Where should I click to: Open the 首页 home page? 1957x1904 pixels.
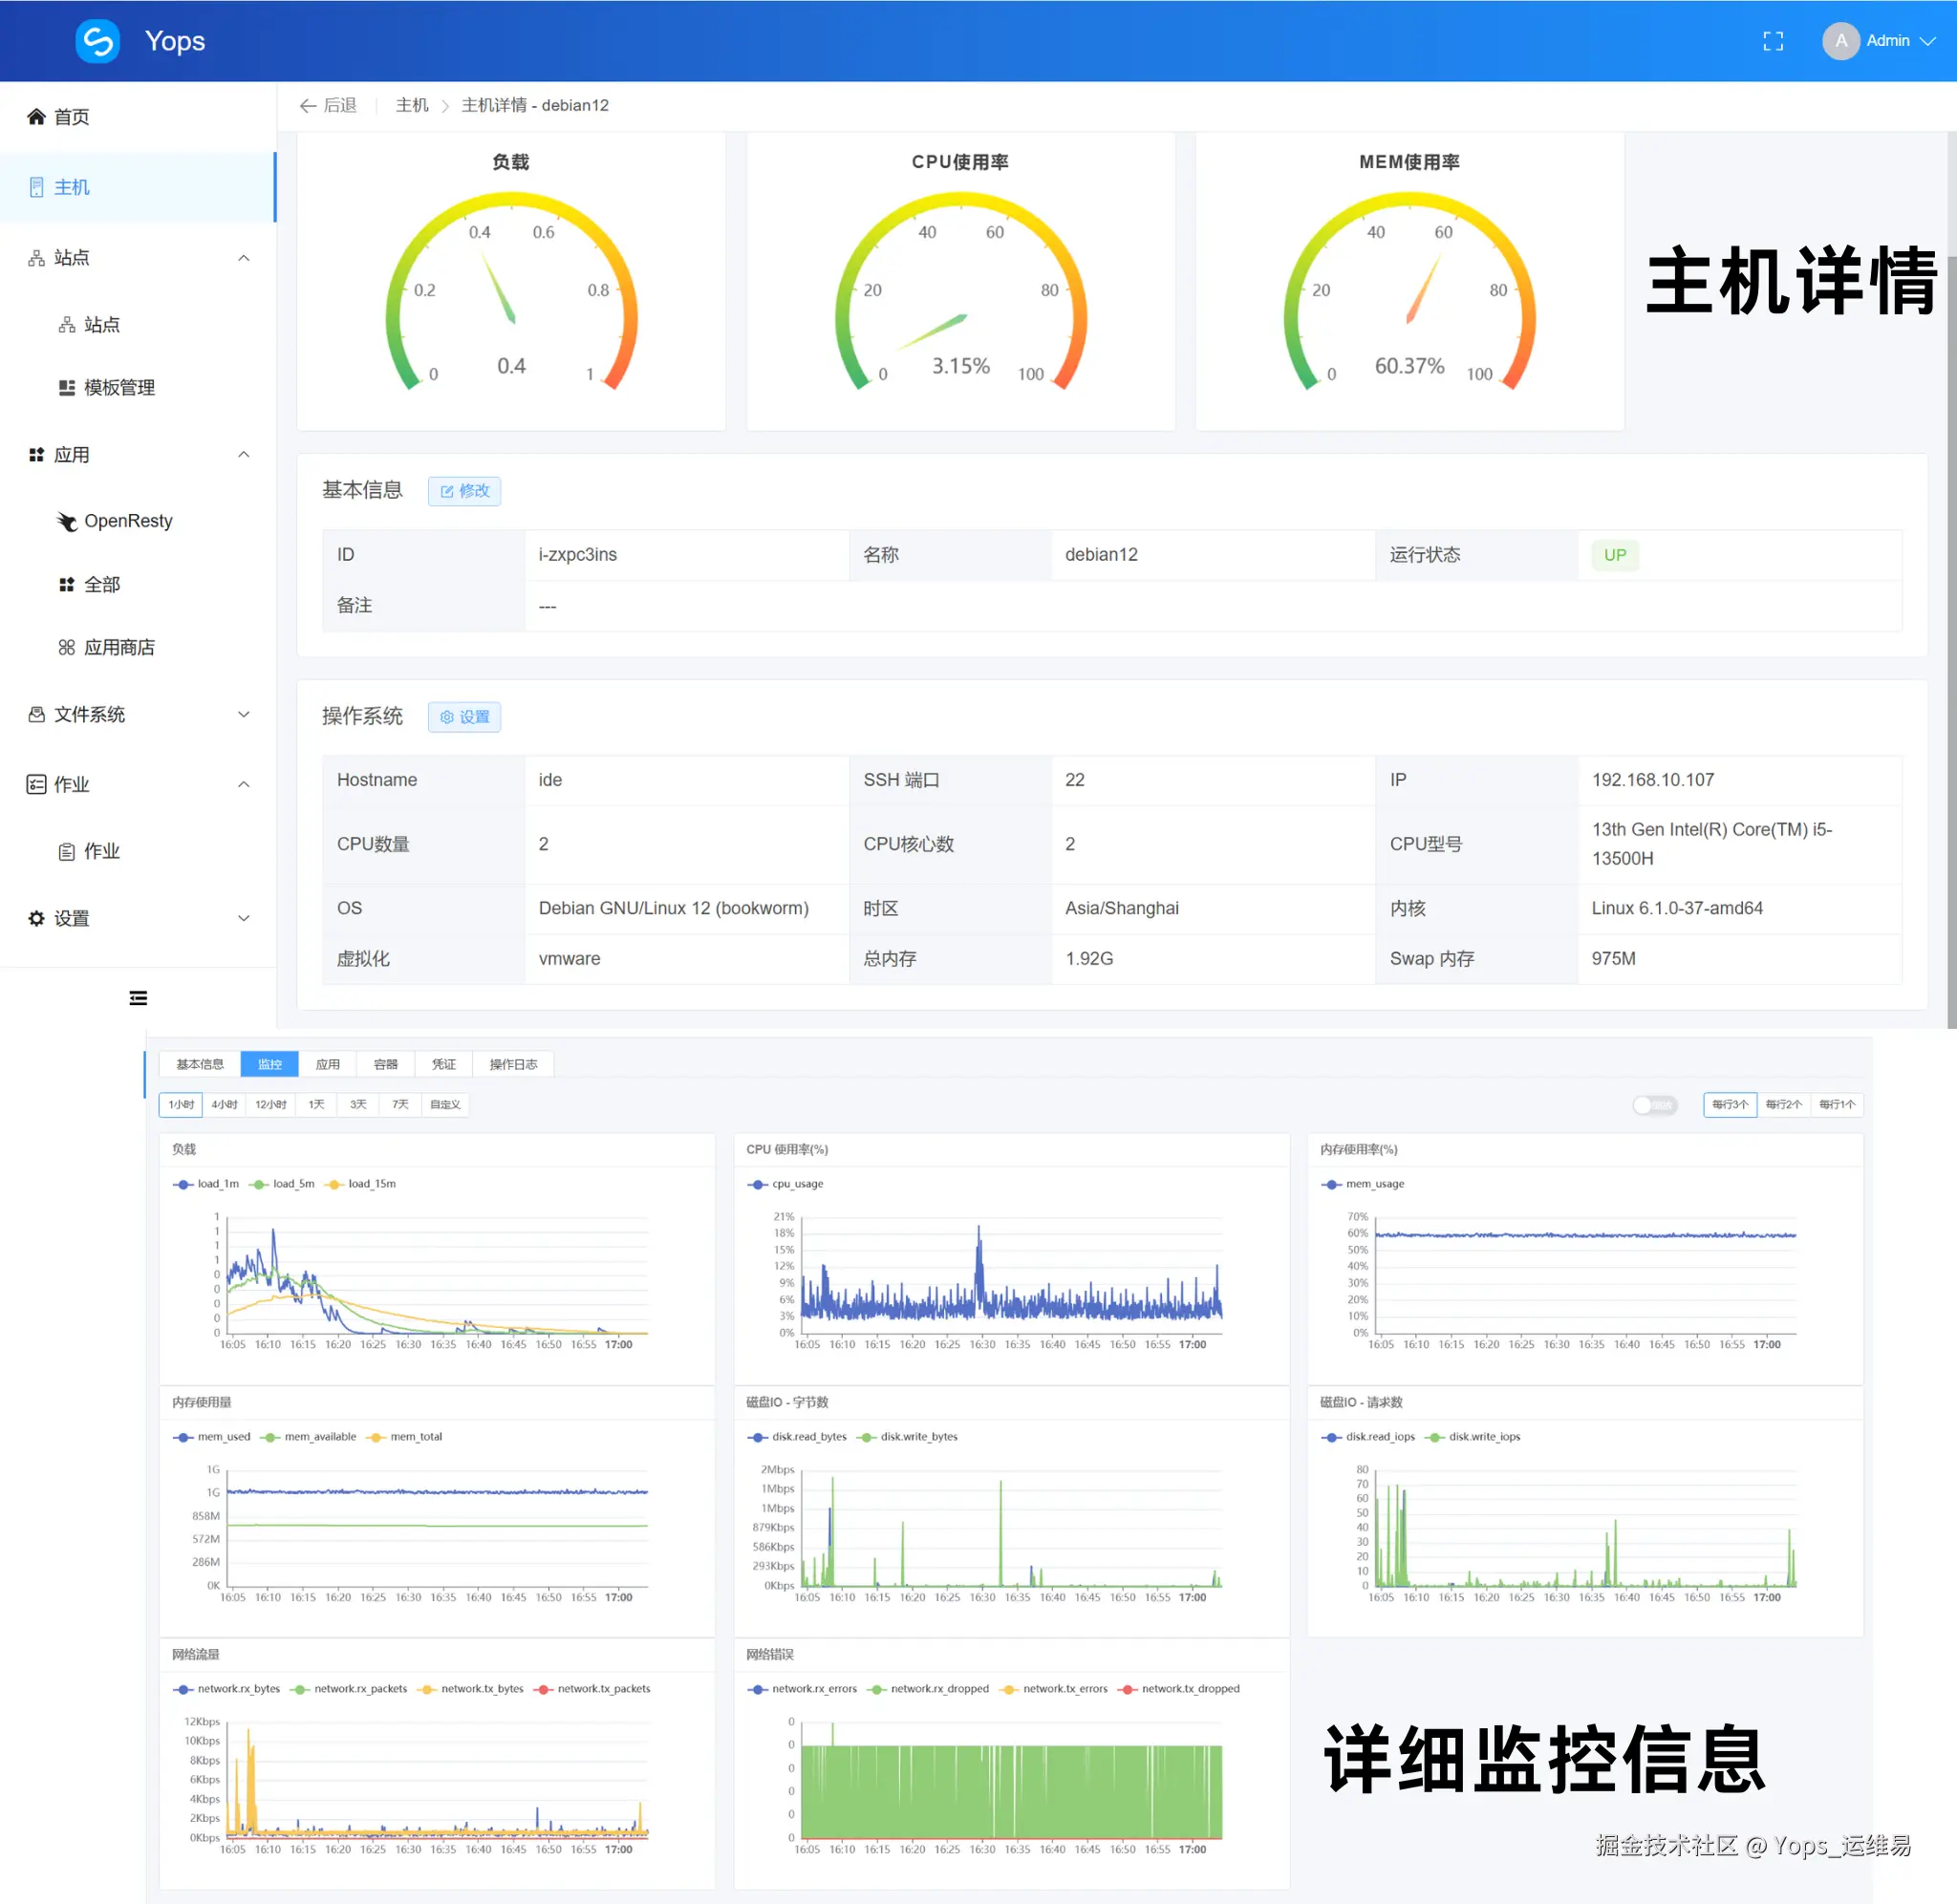[x=71, y=117]
